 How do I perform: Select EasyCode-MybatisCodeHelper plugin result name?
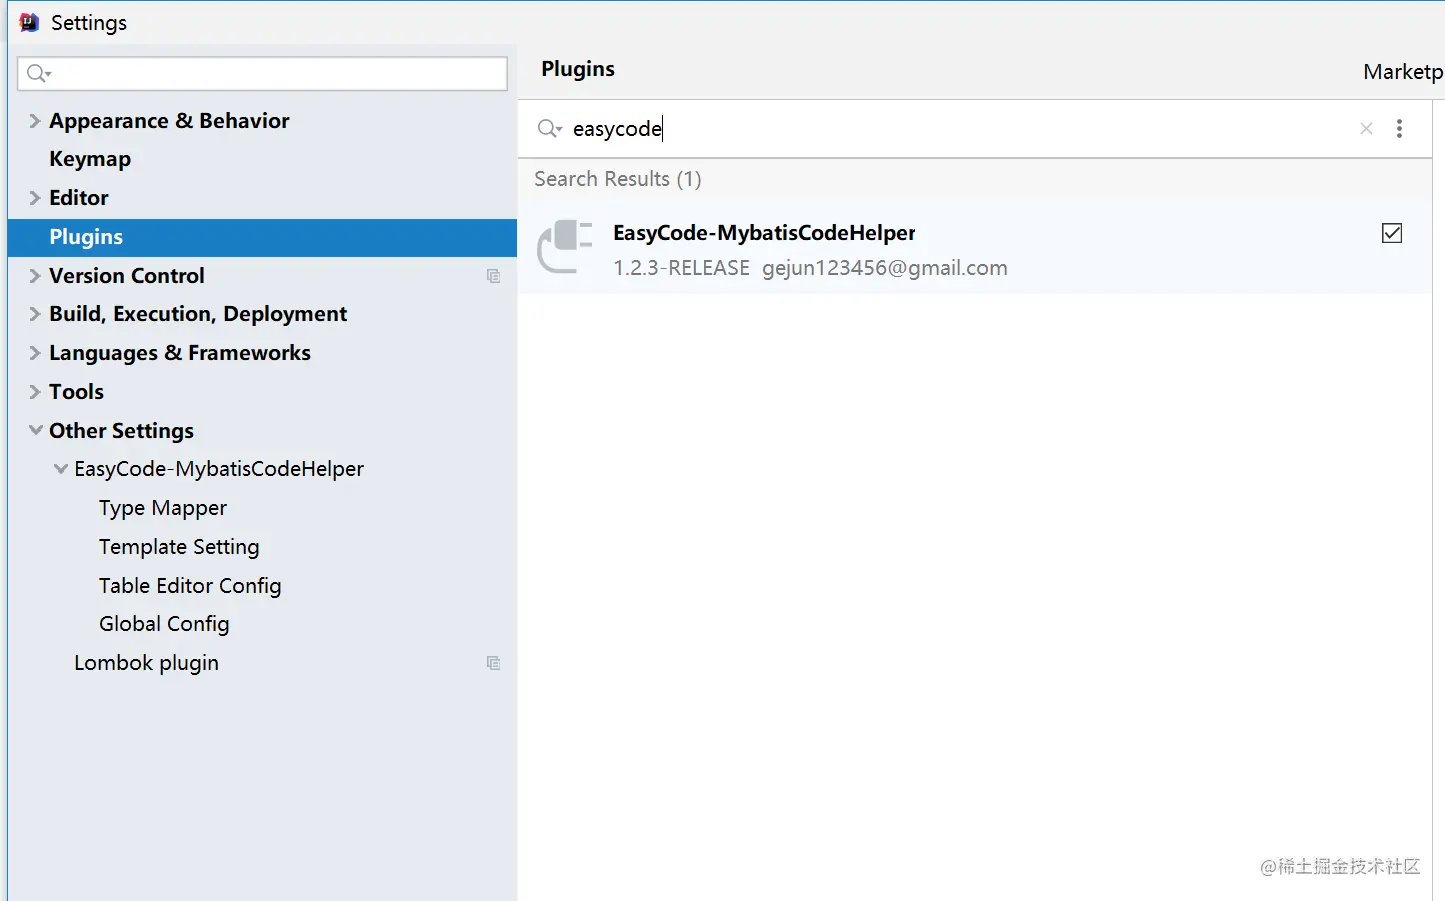point(764,233)
